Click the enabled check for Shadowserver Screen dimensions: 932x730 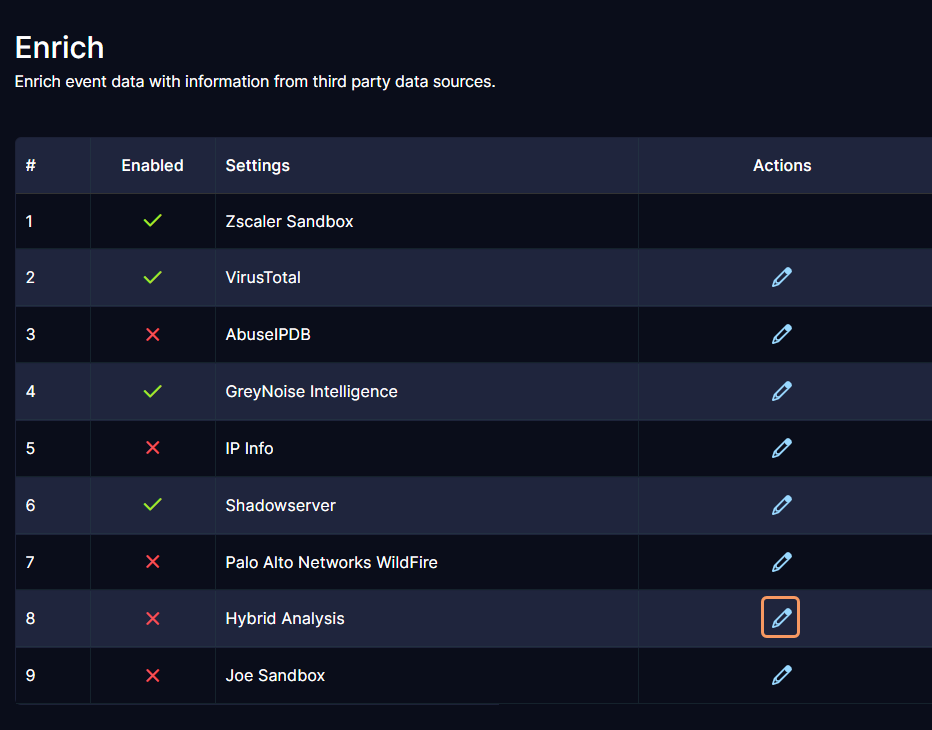click(153, 505)
